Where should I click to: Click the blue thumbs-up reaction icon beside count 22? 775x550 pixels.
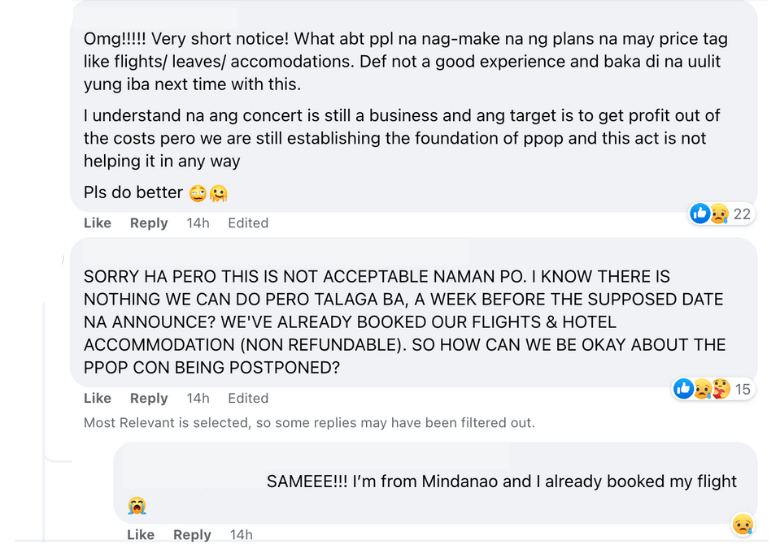tap(700, 213)
